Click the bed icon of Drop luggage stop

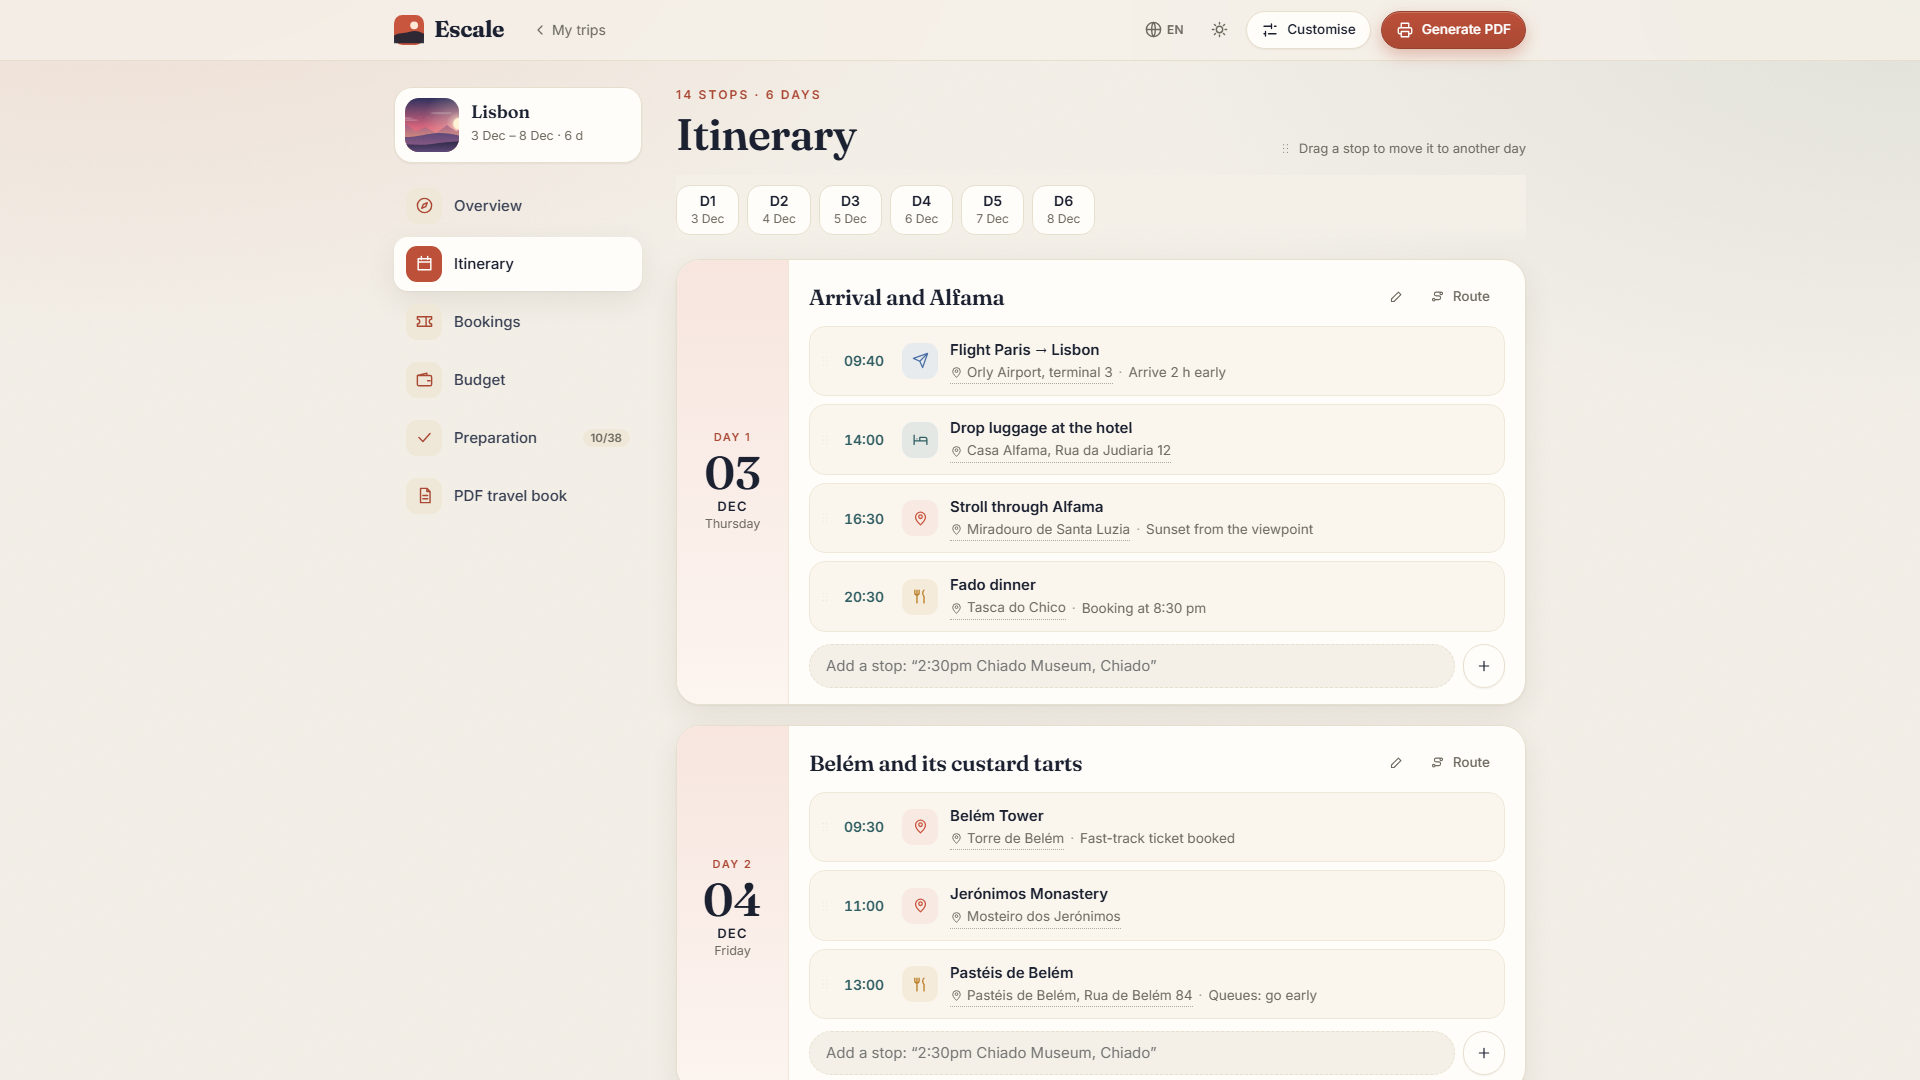tap(920, 440)
